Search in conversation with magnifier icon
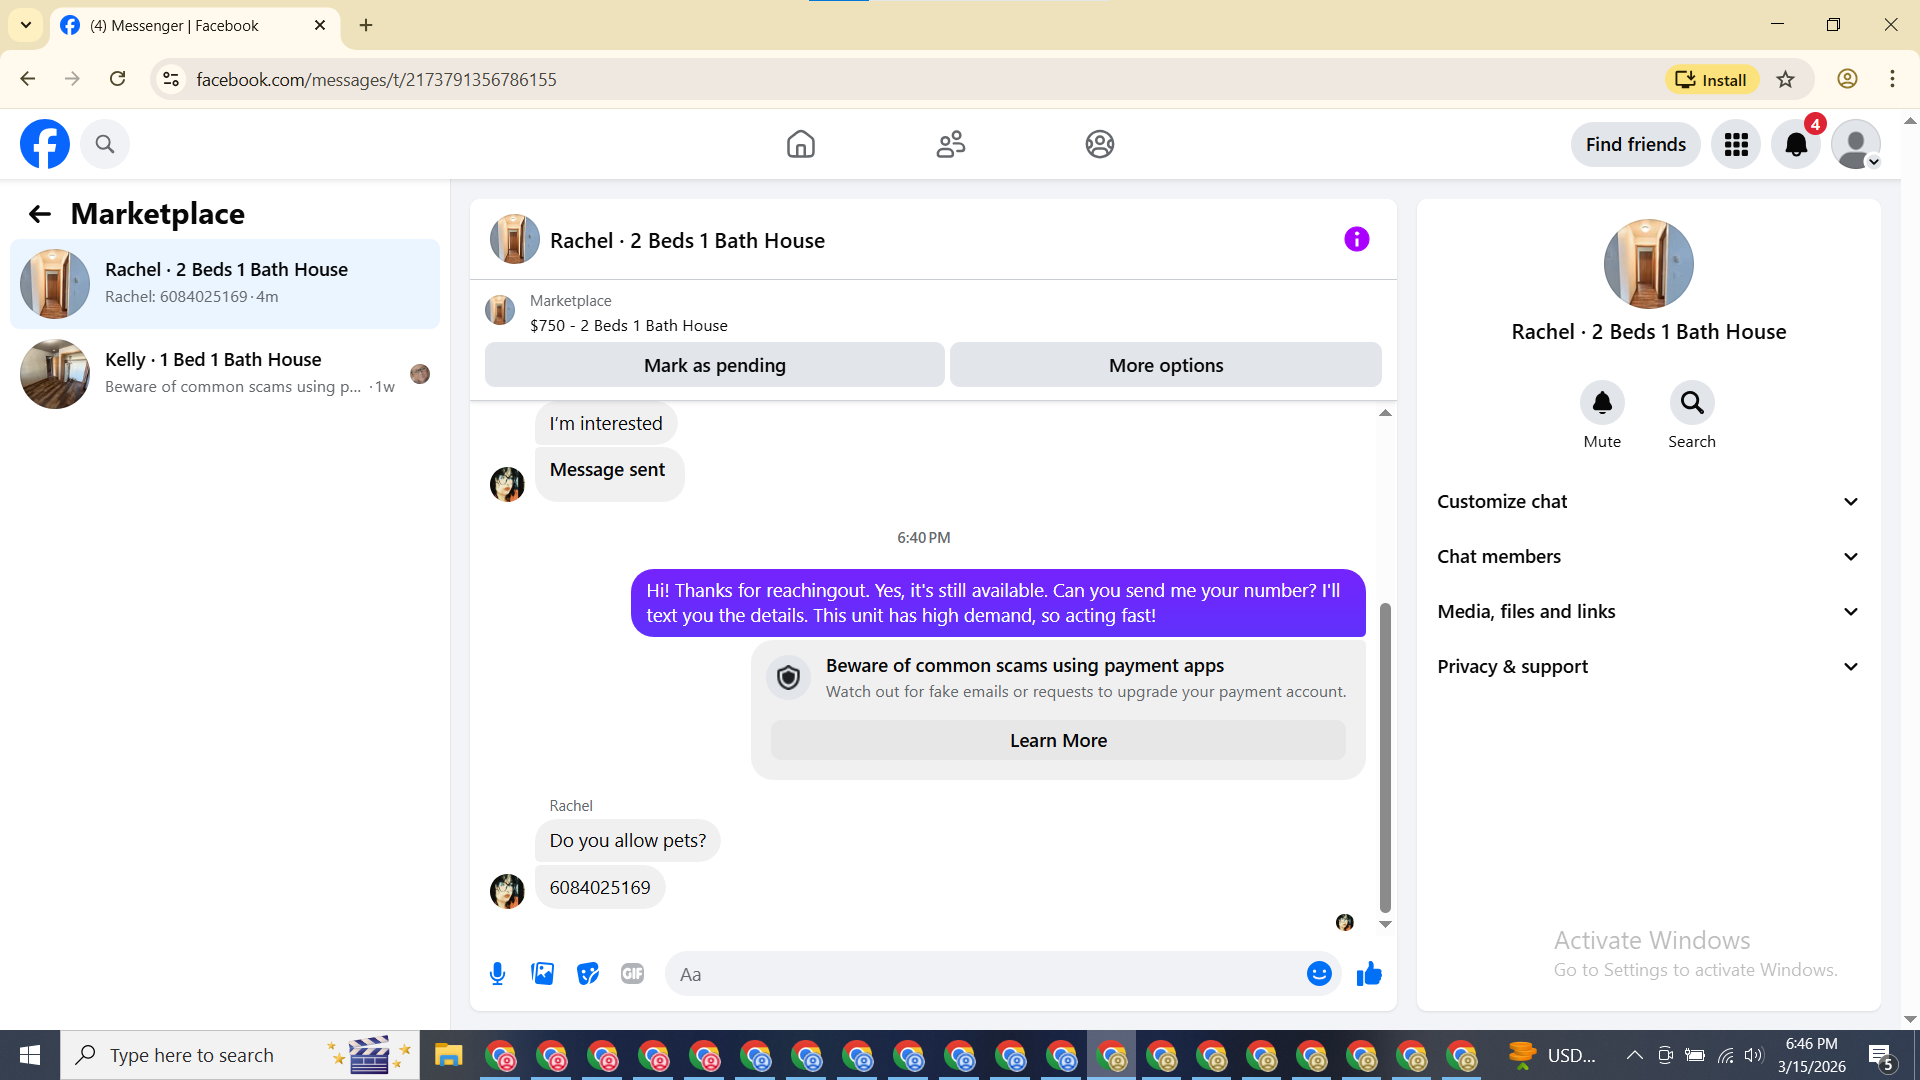The width and height of the screenshot is (1920, 1080). [x=1692, y=402]
